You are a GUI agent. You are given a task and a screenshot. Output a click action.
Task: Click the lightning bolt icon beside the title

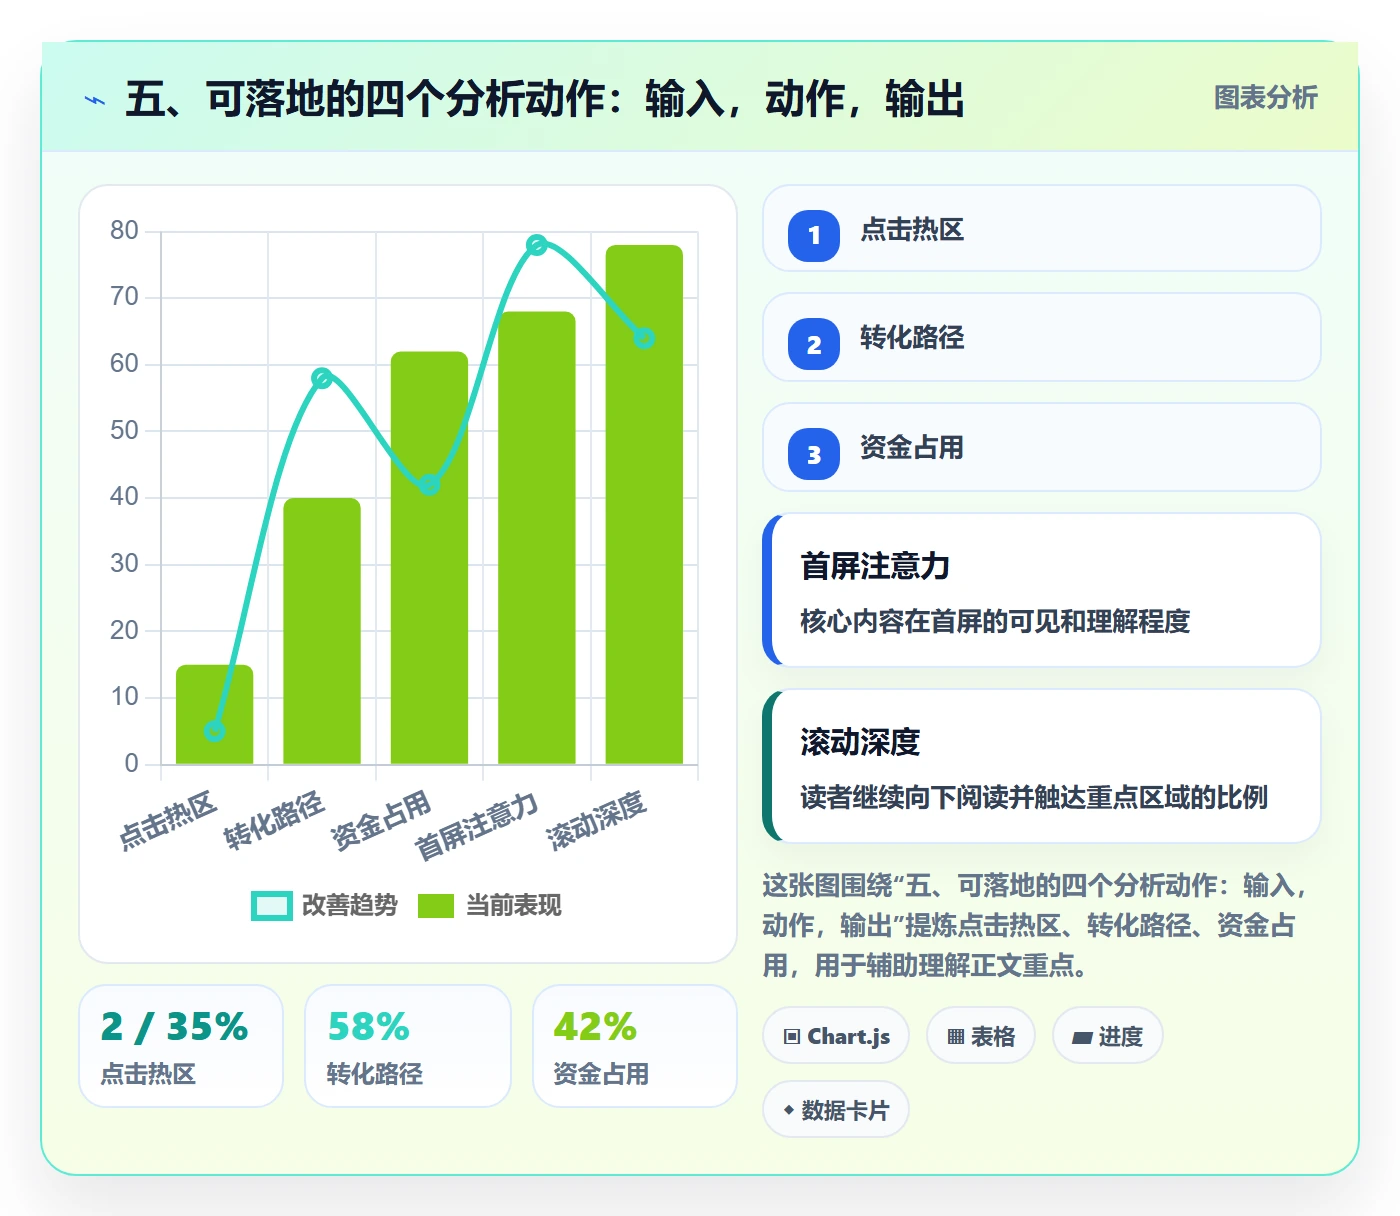tap(95, 100)
